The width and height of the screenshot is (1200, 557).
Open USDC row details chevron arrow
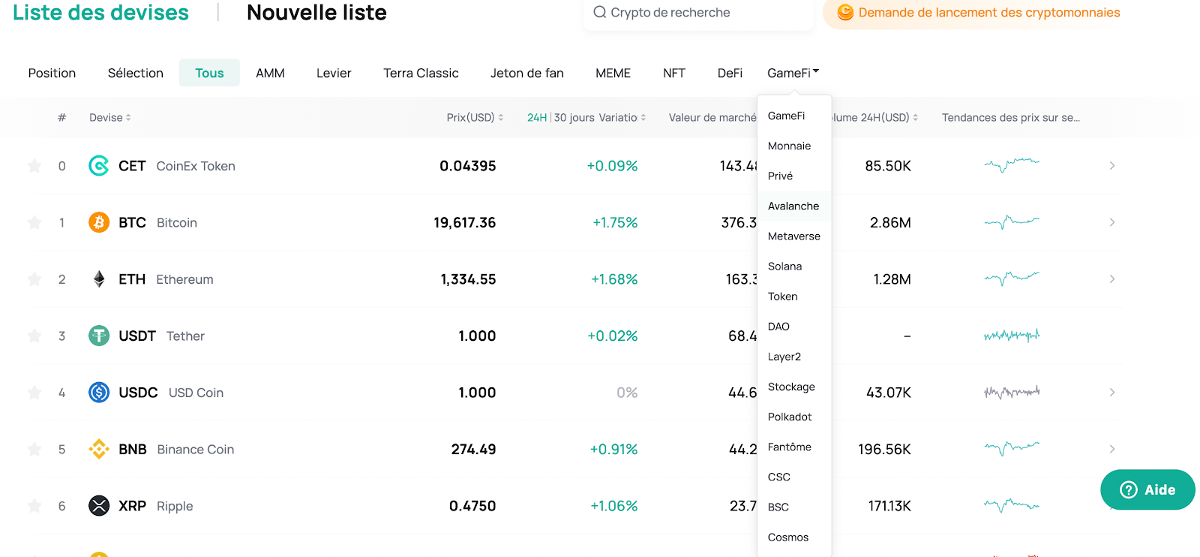point(1112,392)
